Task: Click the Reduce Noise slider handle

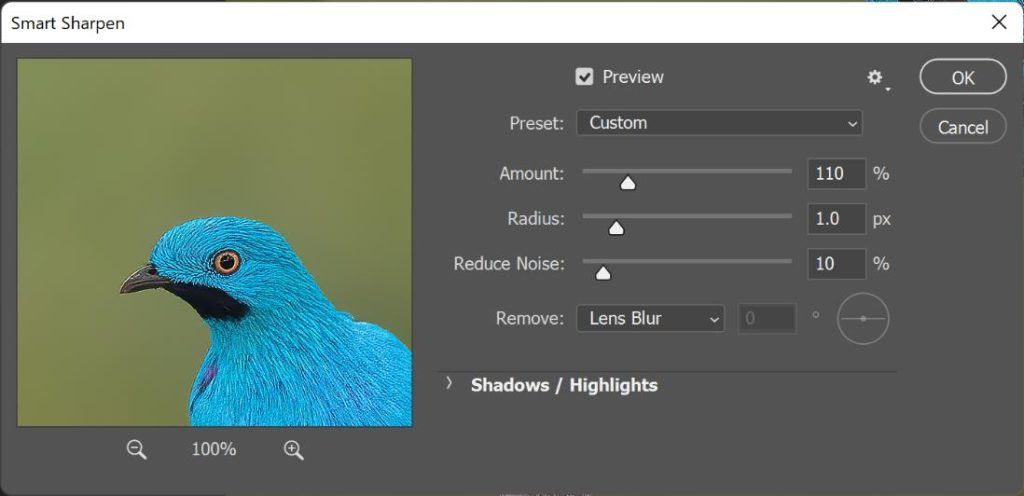Action: (603, 273)
